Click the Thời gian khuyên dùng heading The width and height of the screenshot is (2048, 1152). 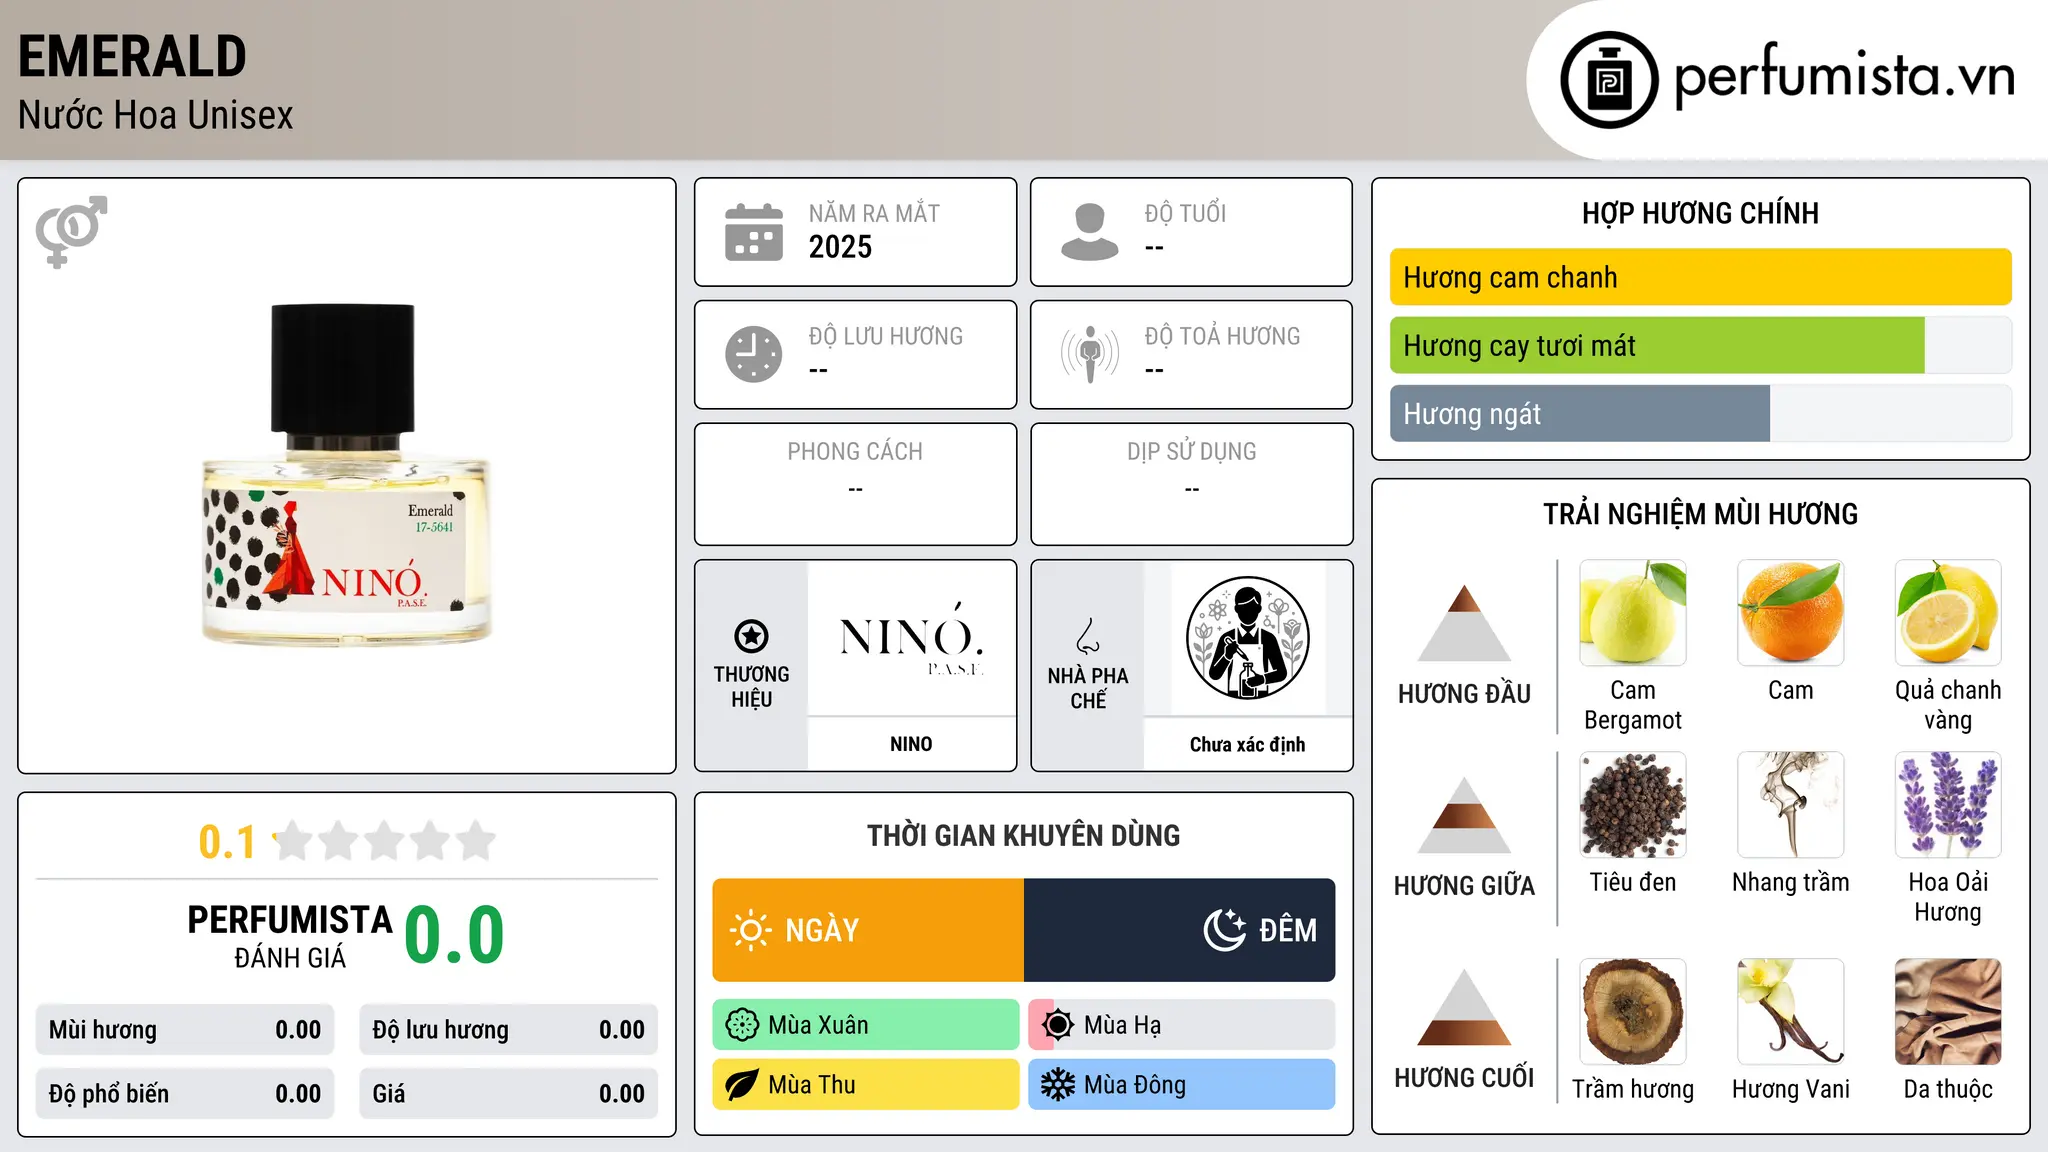point(1023,835)
